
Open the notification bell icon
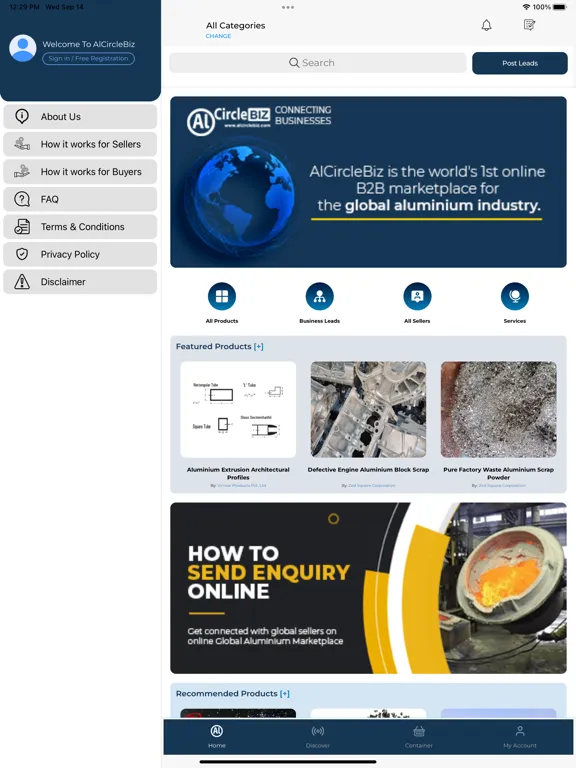(x=486, y=25)
